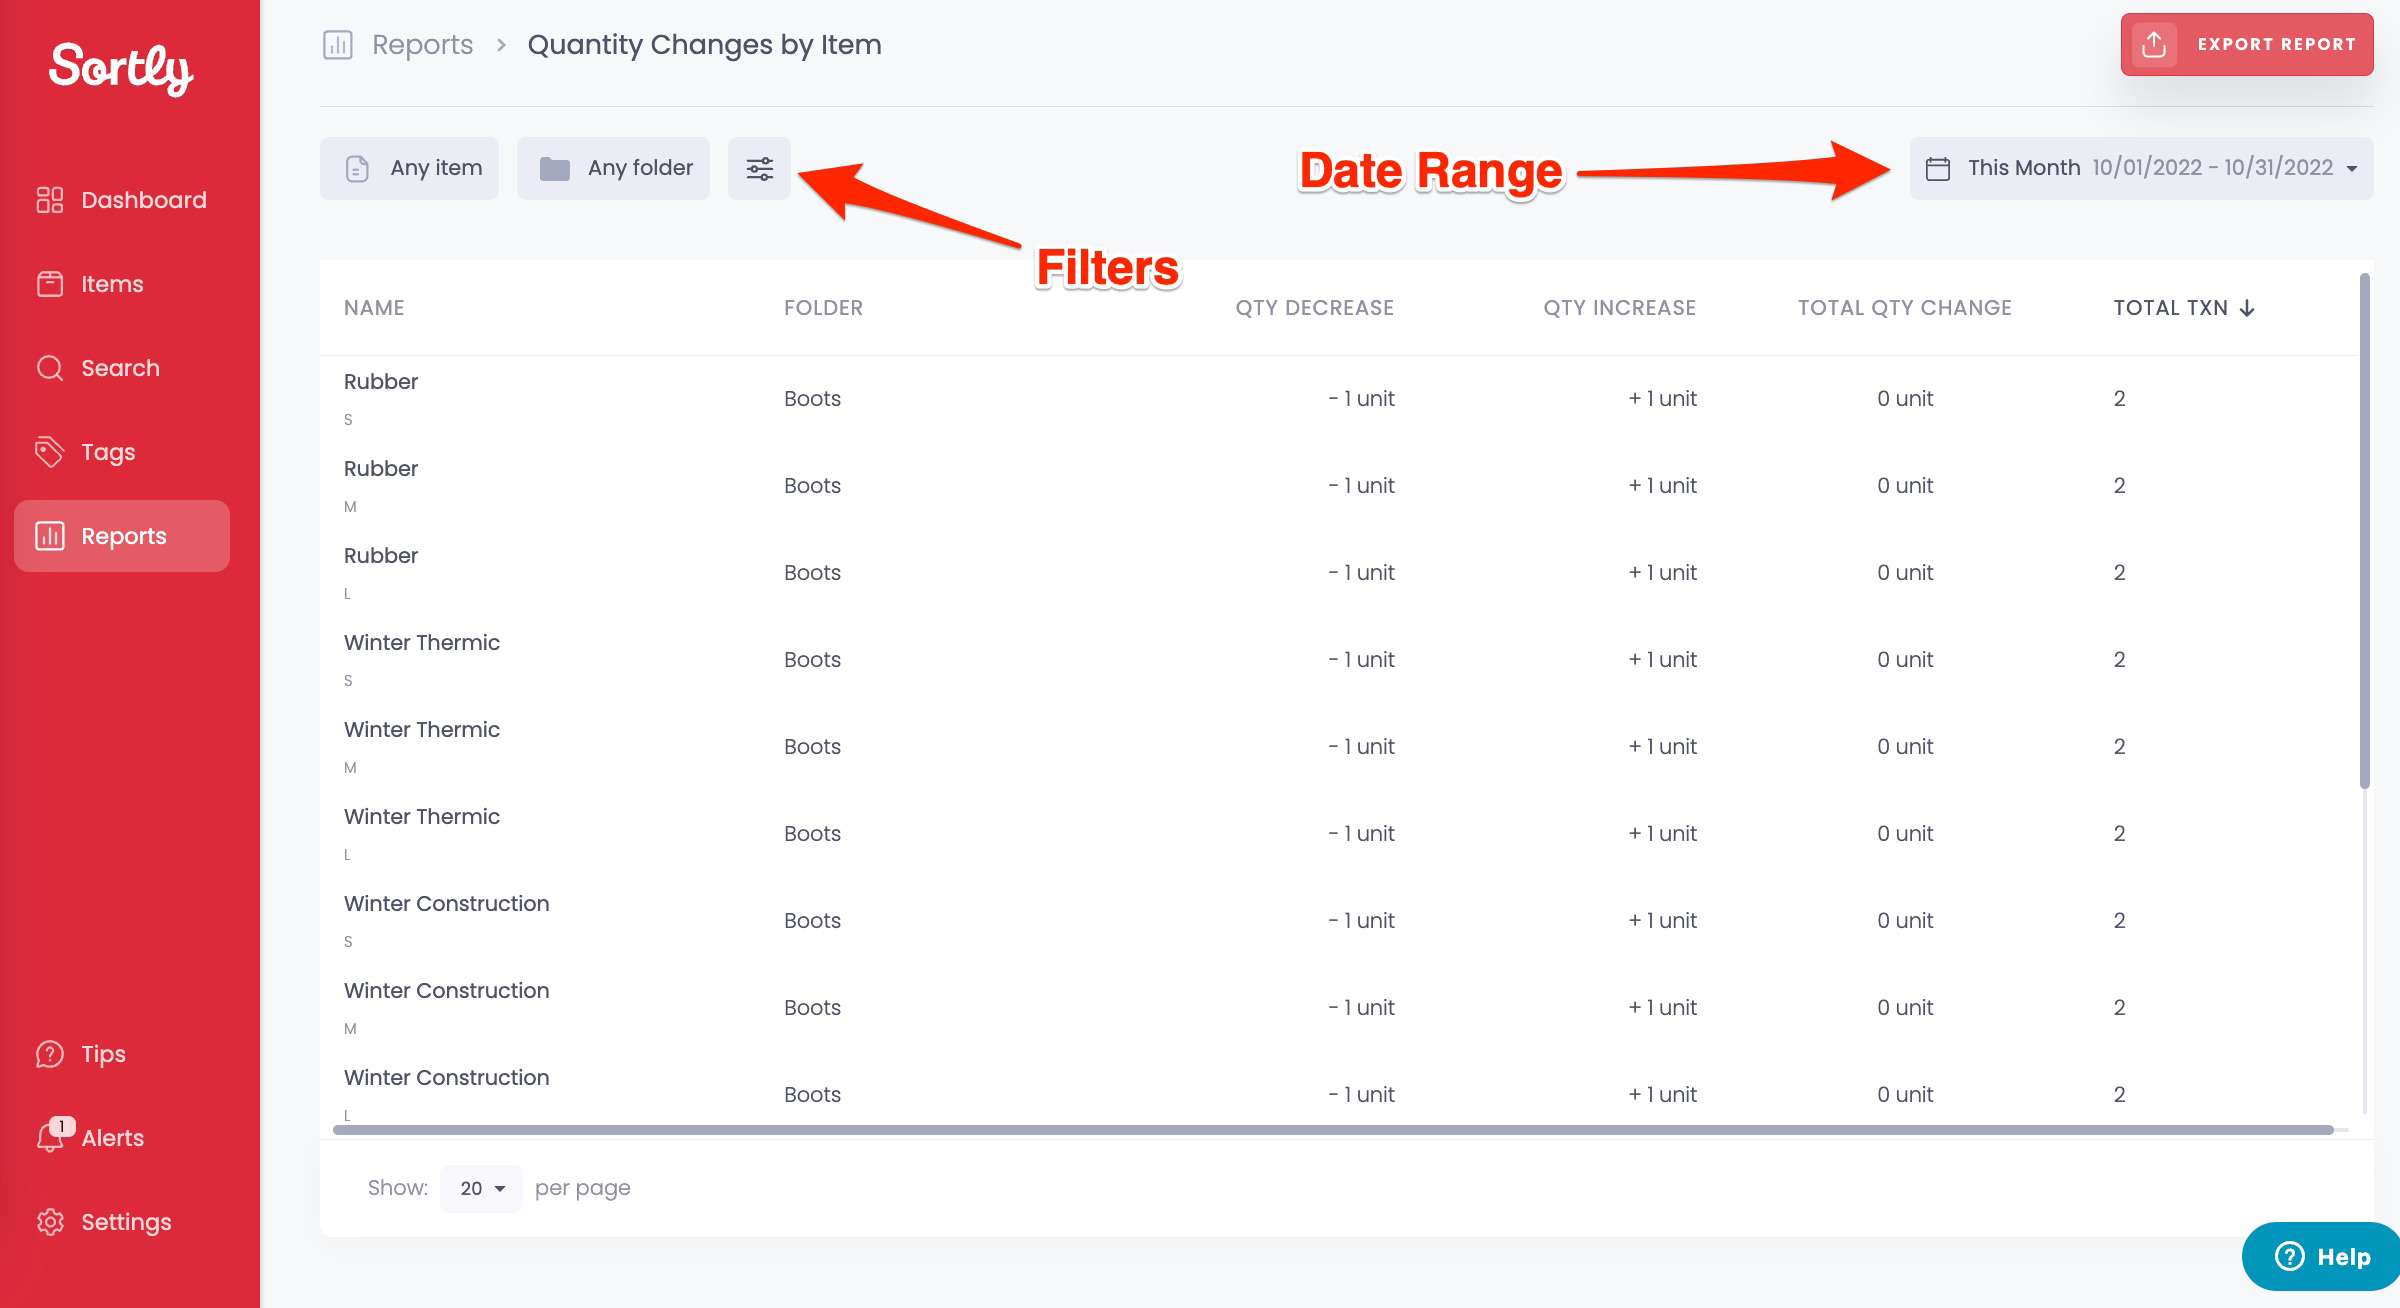
Task: Sort by Folder column header
Action: [x=823, y=308]
